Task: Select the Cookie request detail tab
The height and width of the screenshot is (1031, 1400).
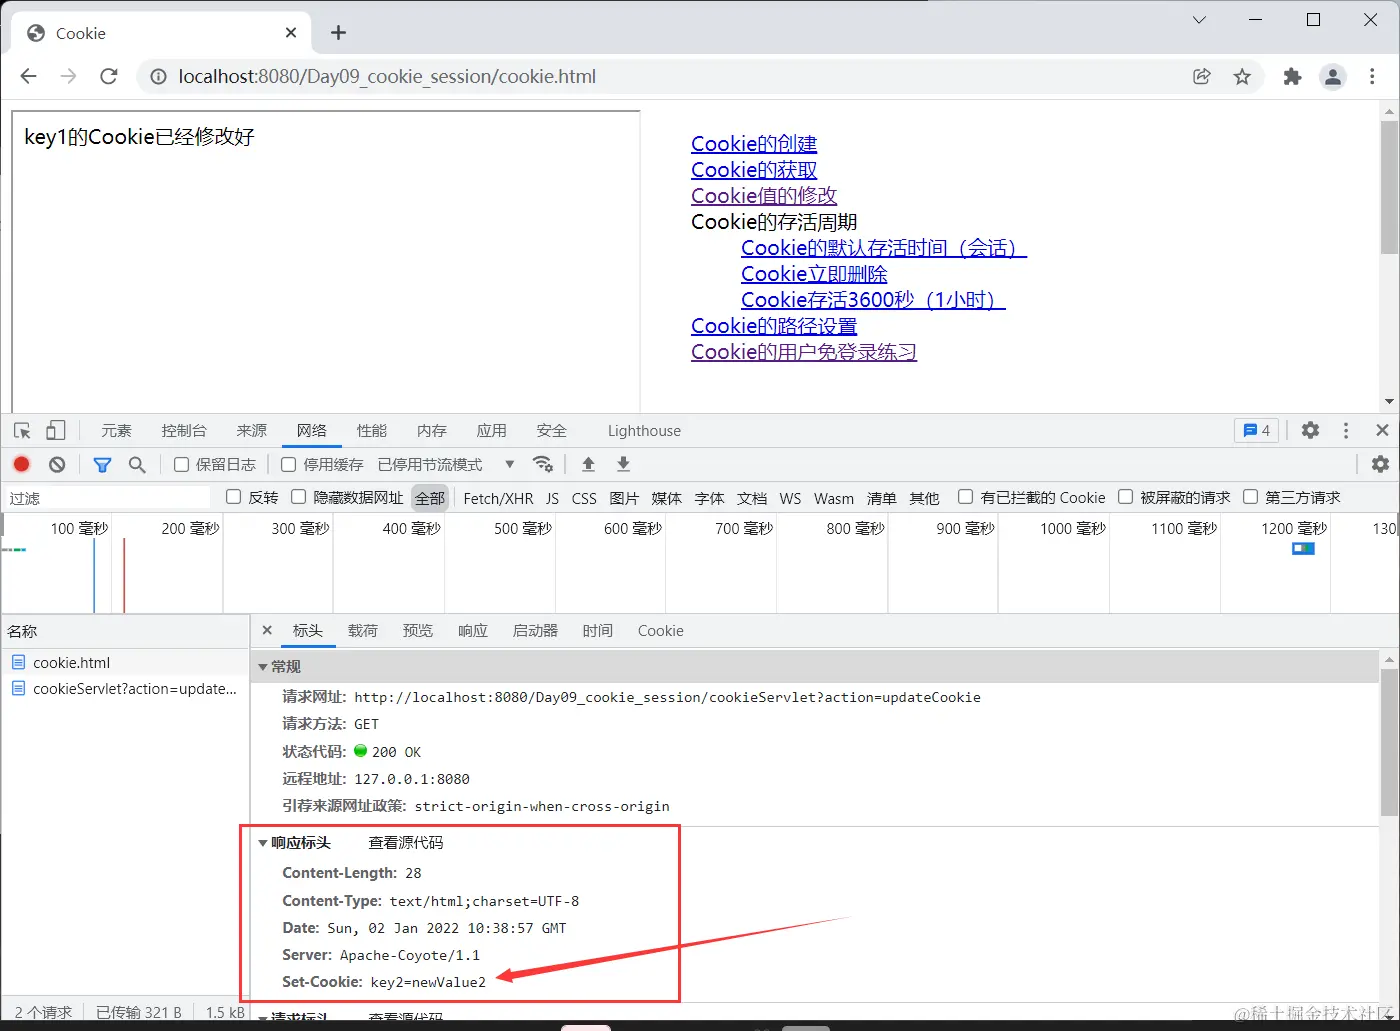Action: tap(661, 631)
